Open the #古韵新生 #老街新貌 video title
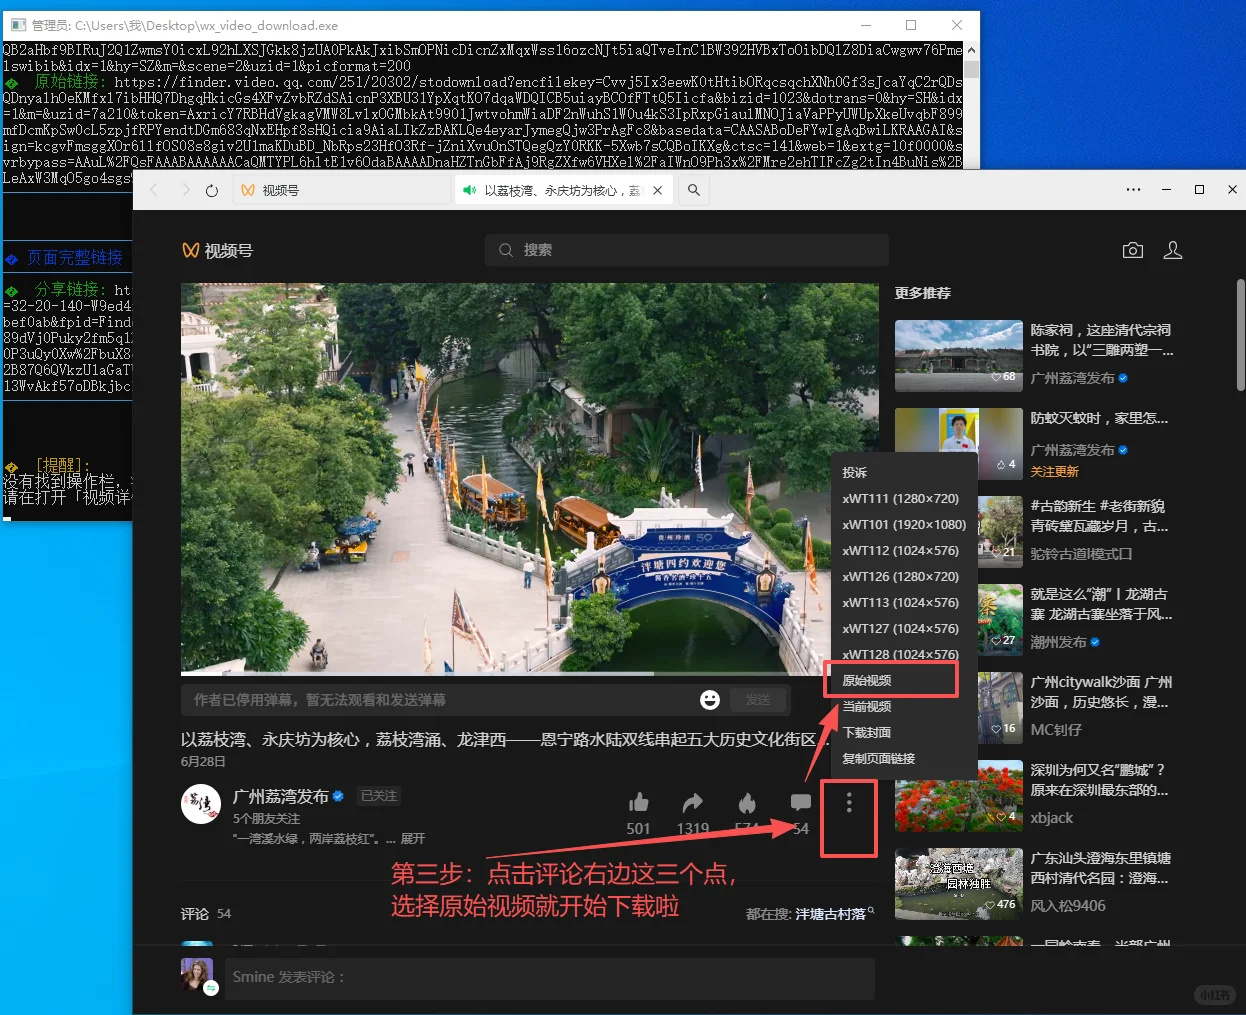 pos(1099,516)
